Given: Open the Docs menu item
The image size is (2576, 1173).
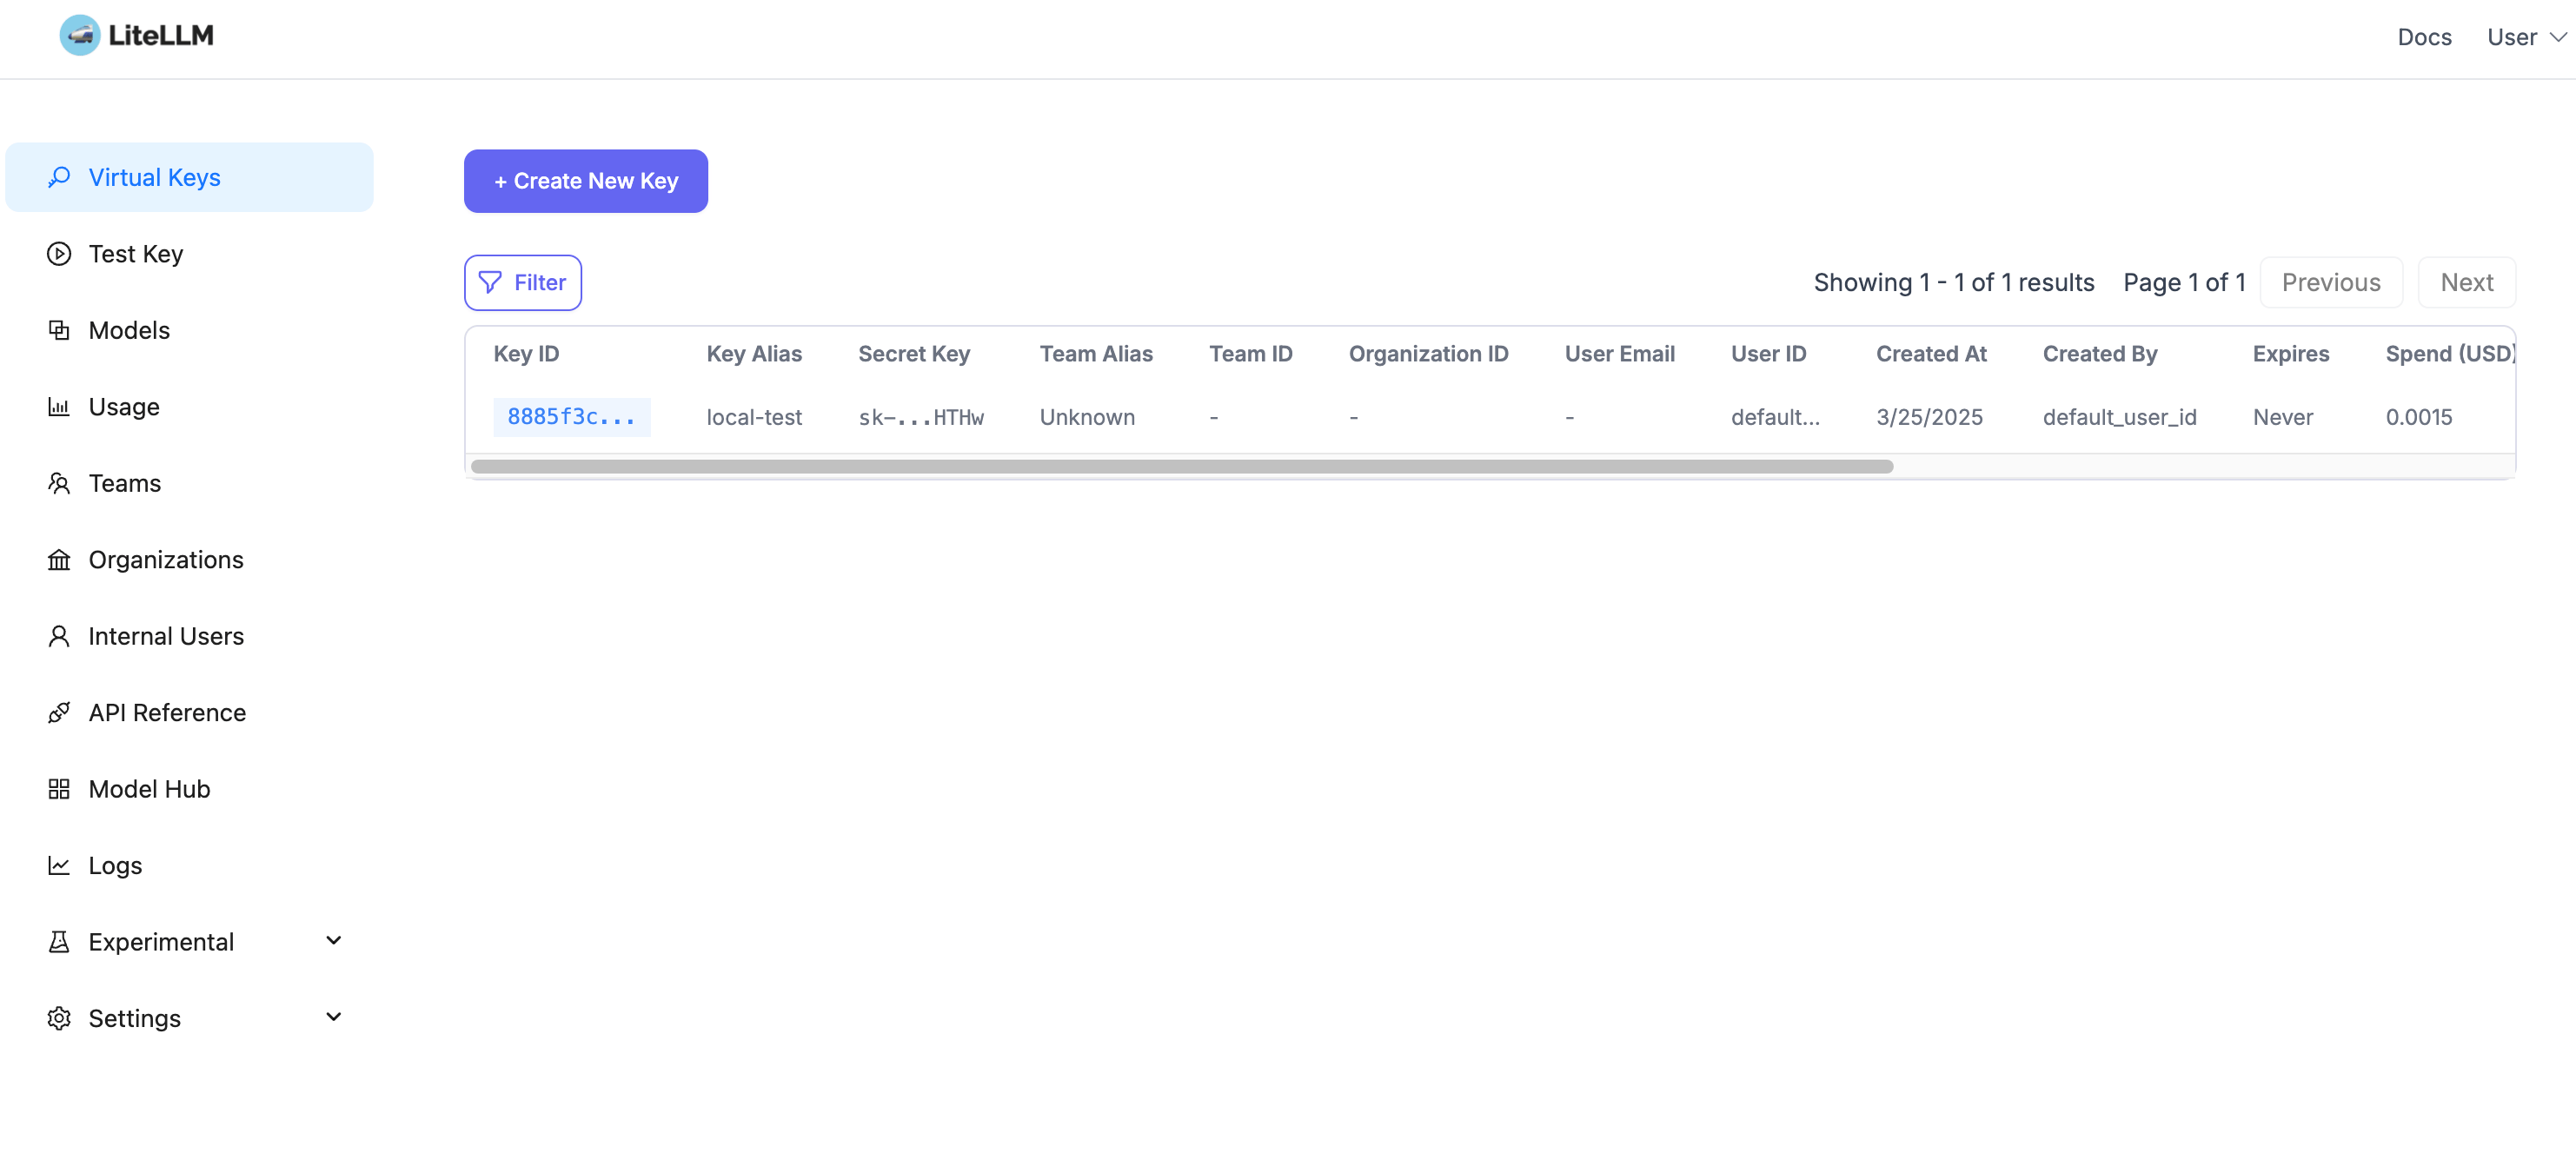Looking at the screenshot, I should [2424, 37].
